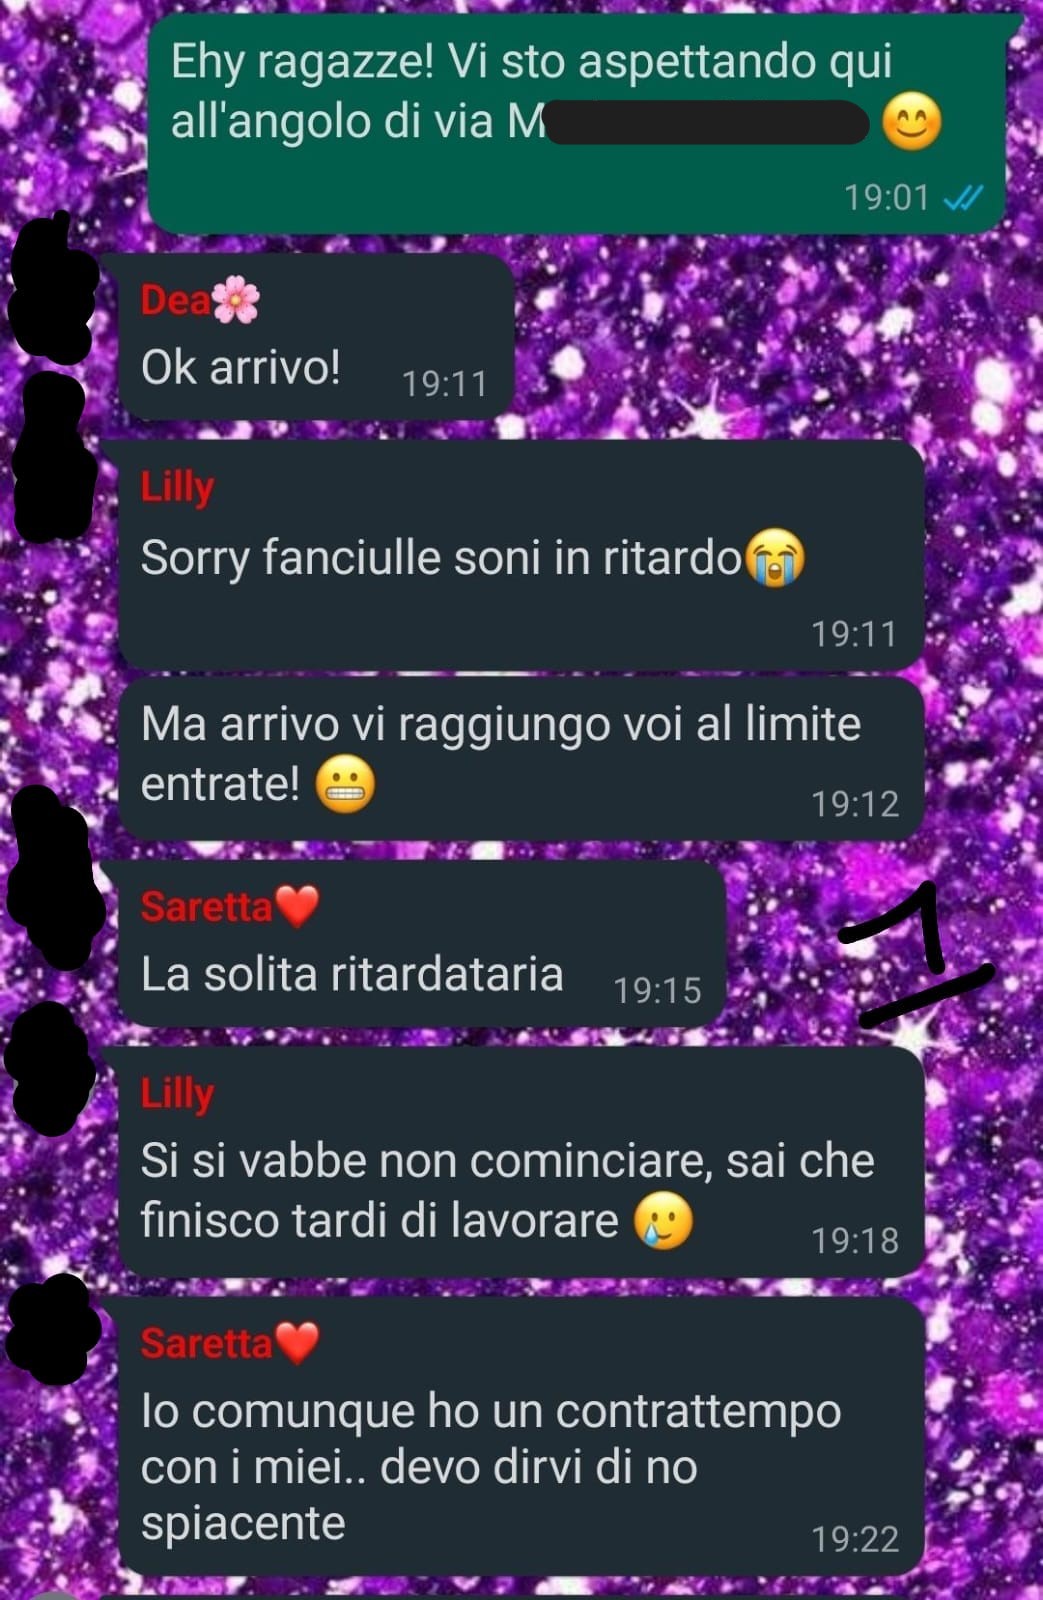Open first Lilly sender name
Image resolution: width=1043 pixels, height=1600 pixels.
(177, 488)
